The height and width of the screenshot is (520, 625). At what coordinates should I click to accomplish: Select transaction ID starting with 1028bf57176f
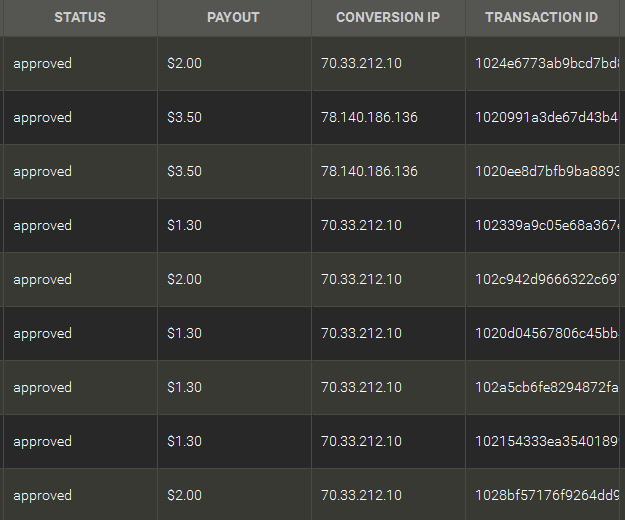point(548,496)
